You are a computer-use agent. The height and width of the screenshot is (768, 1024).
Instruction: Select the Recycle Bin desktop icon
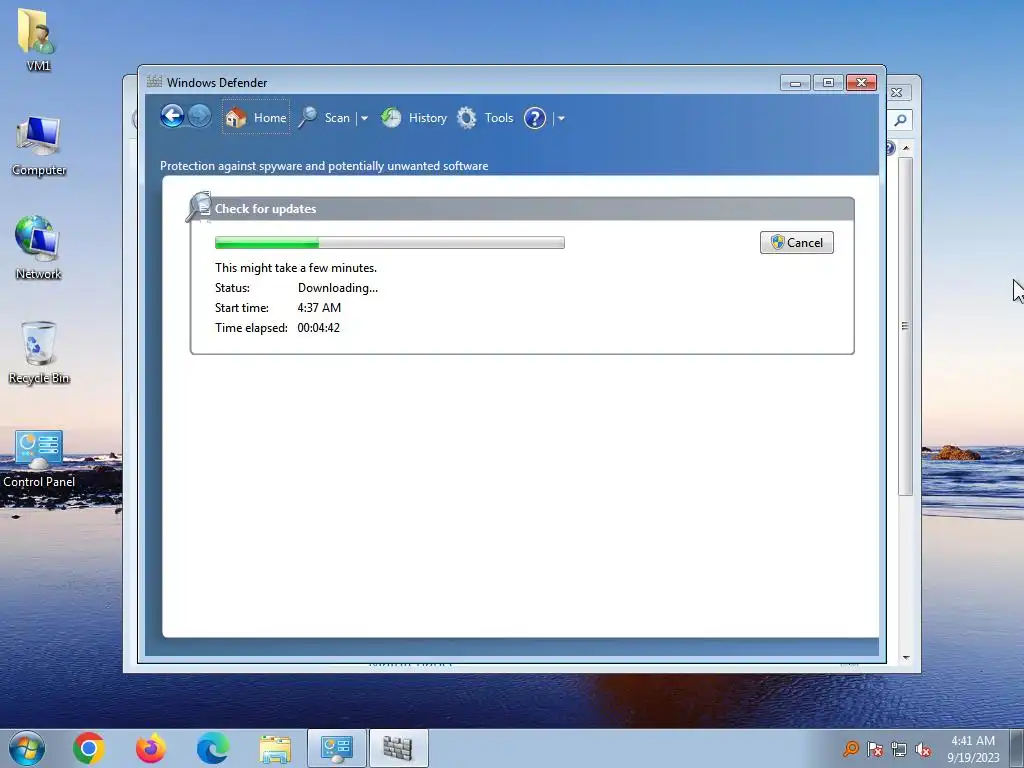(x=39, y=353)
